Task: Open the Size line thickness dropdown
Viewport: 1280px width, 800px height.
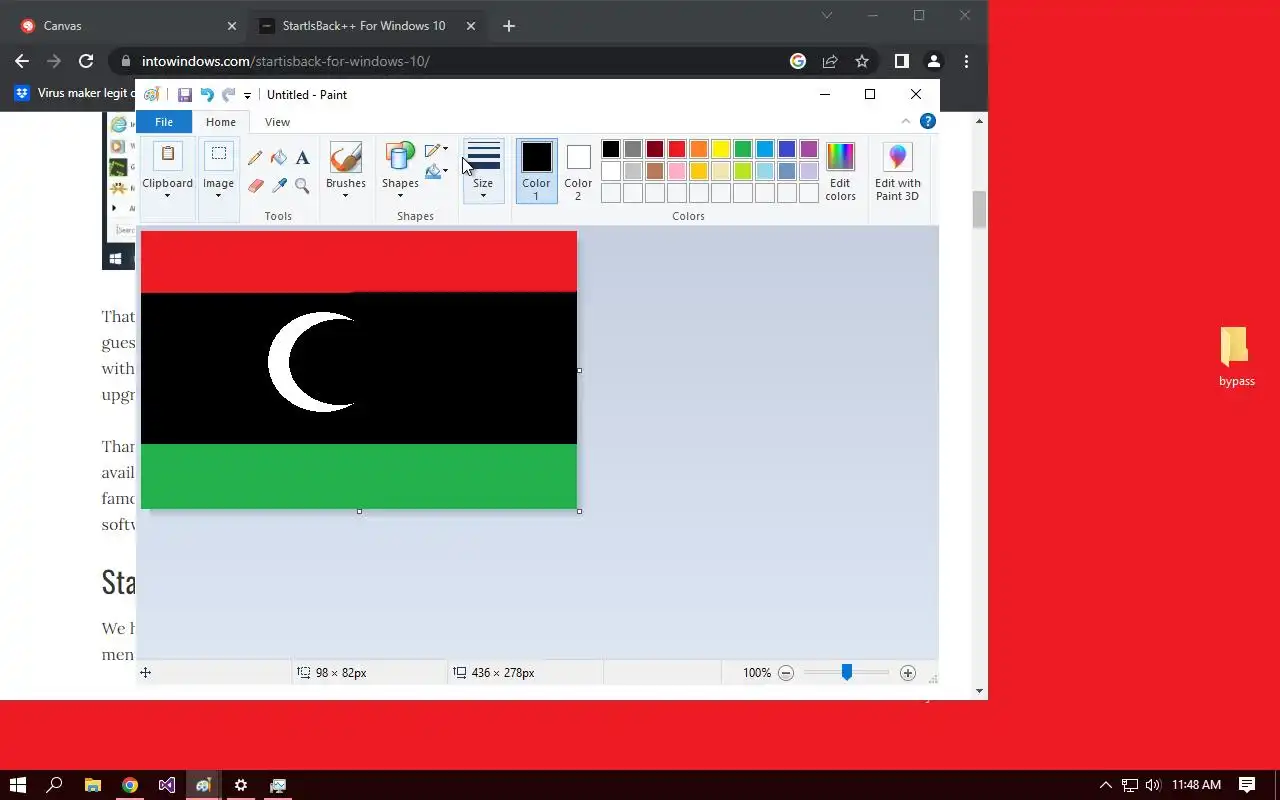Action: pyautogui.click(x=483, y=171)
